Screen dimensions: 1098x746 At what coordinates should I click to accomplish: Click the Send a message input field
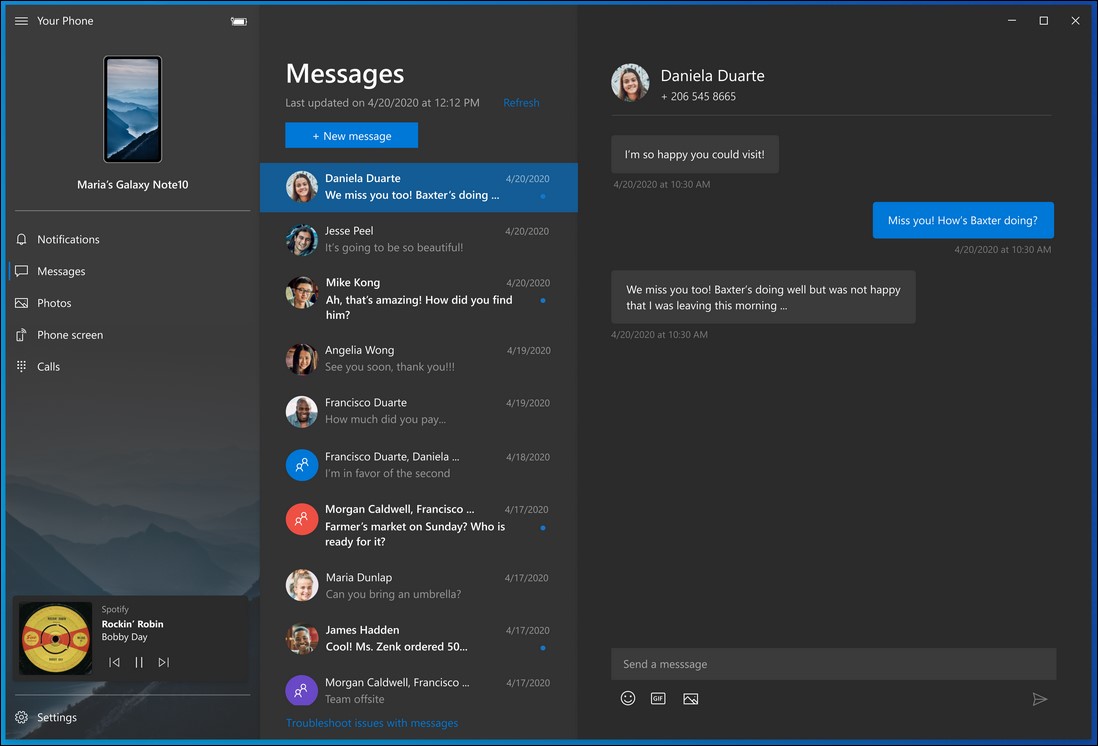click(x=833, y=664)
